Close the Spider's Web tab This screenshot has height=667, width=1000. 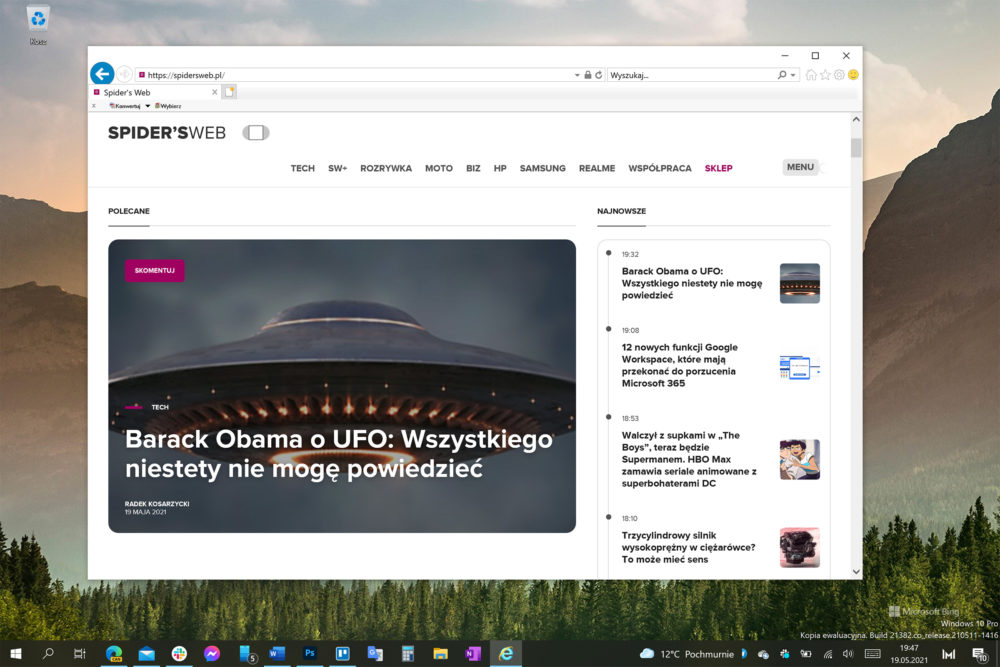click(214, 92)
